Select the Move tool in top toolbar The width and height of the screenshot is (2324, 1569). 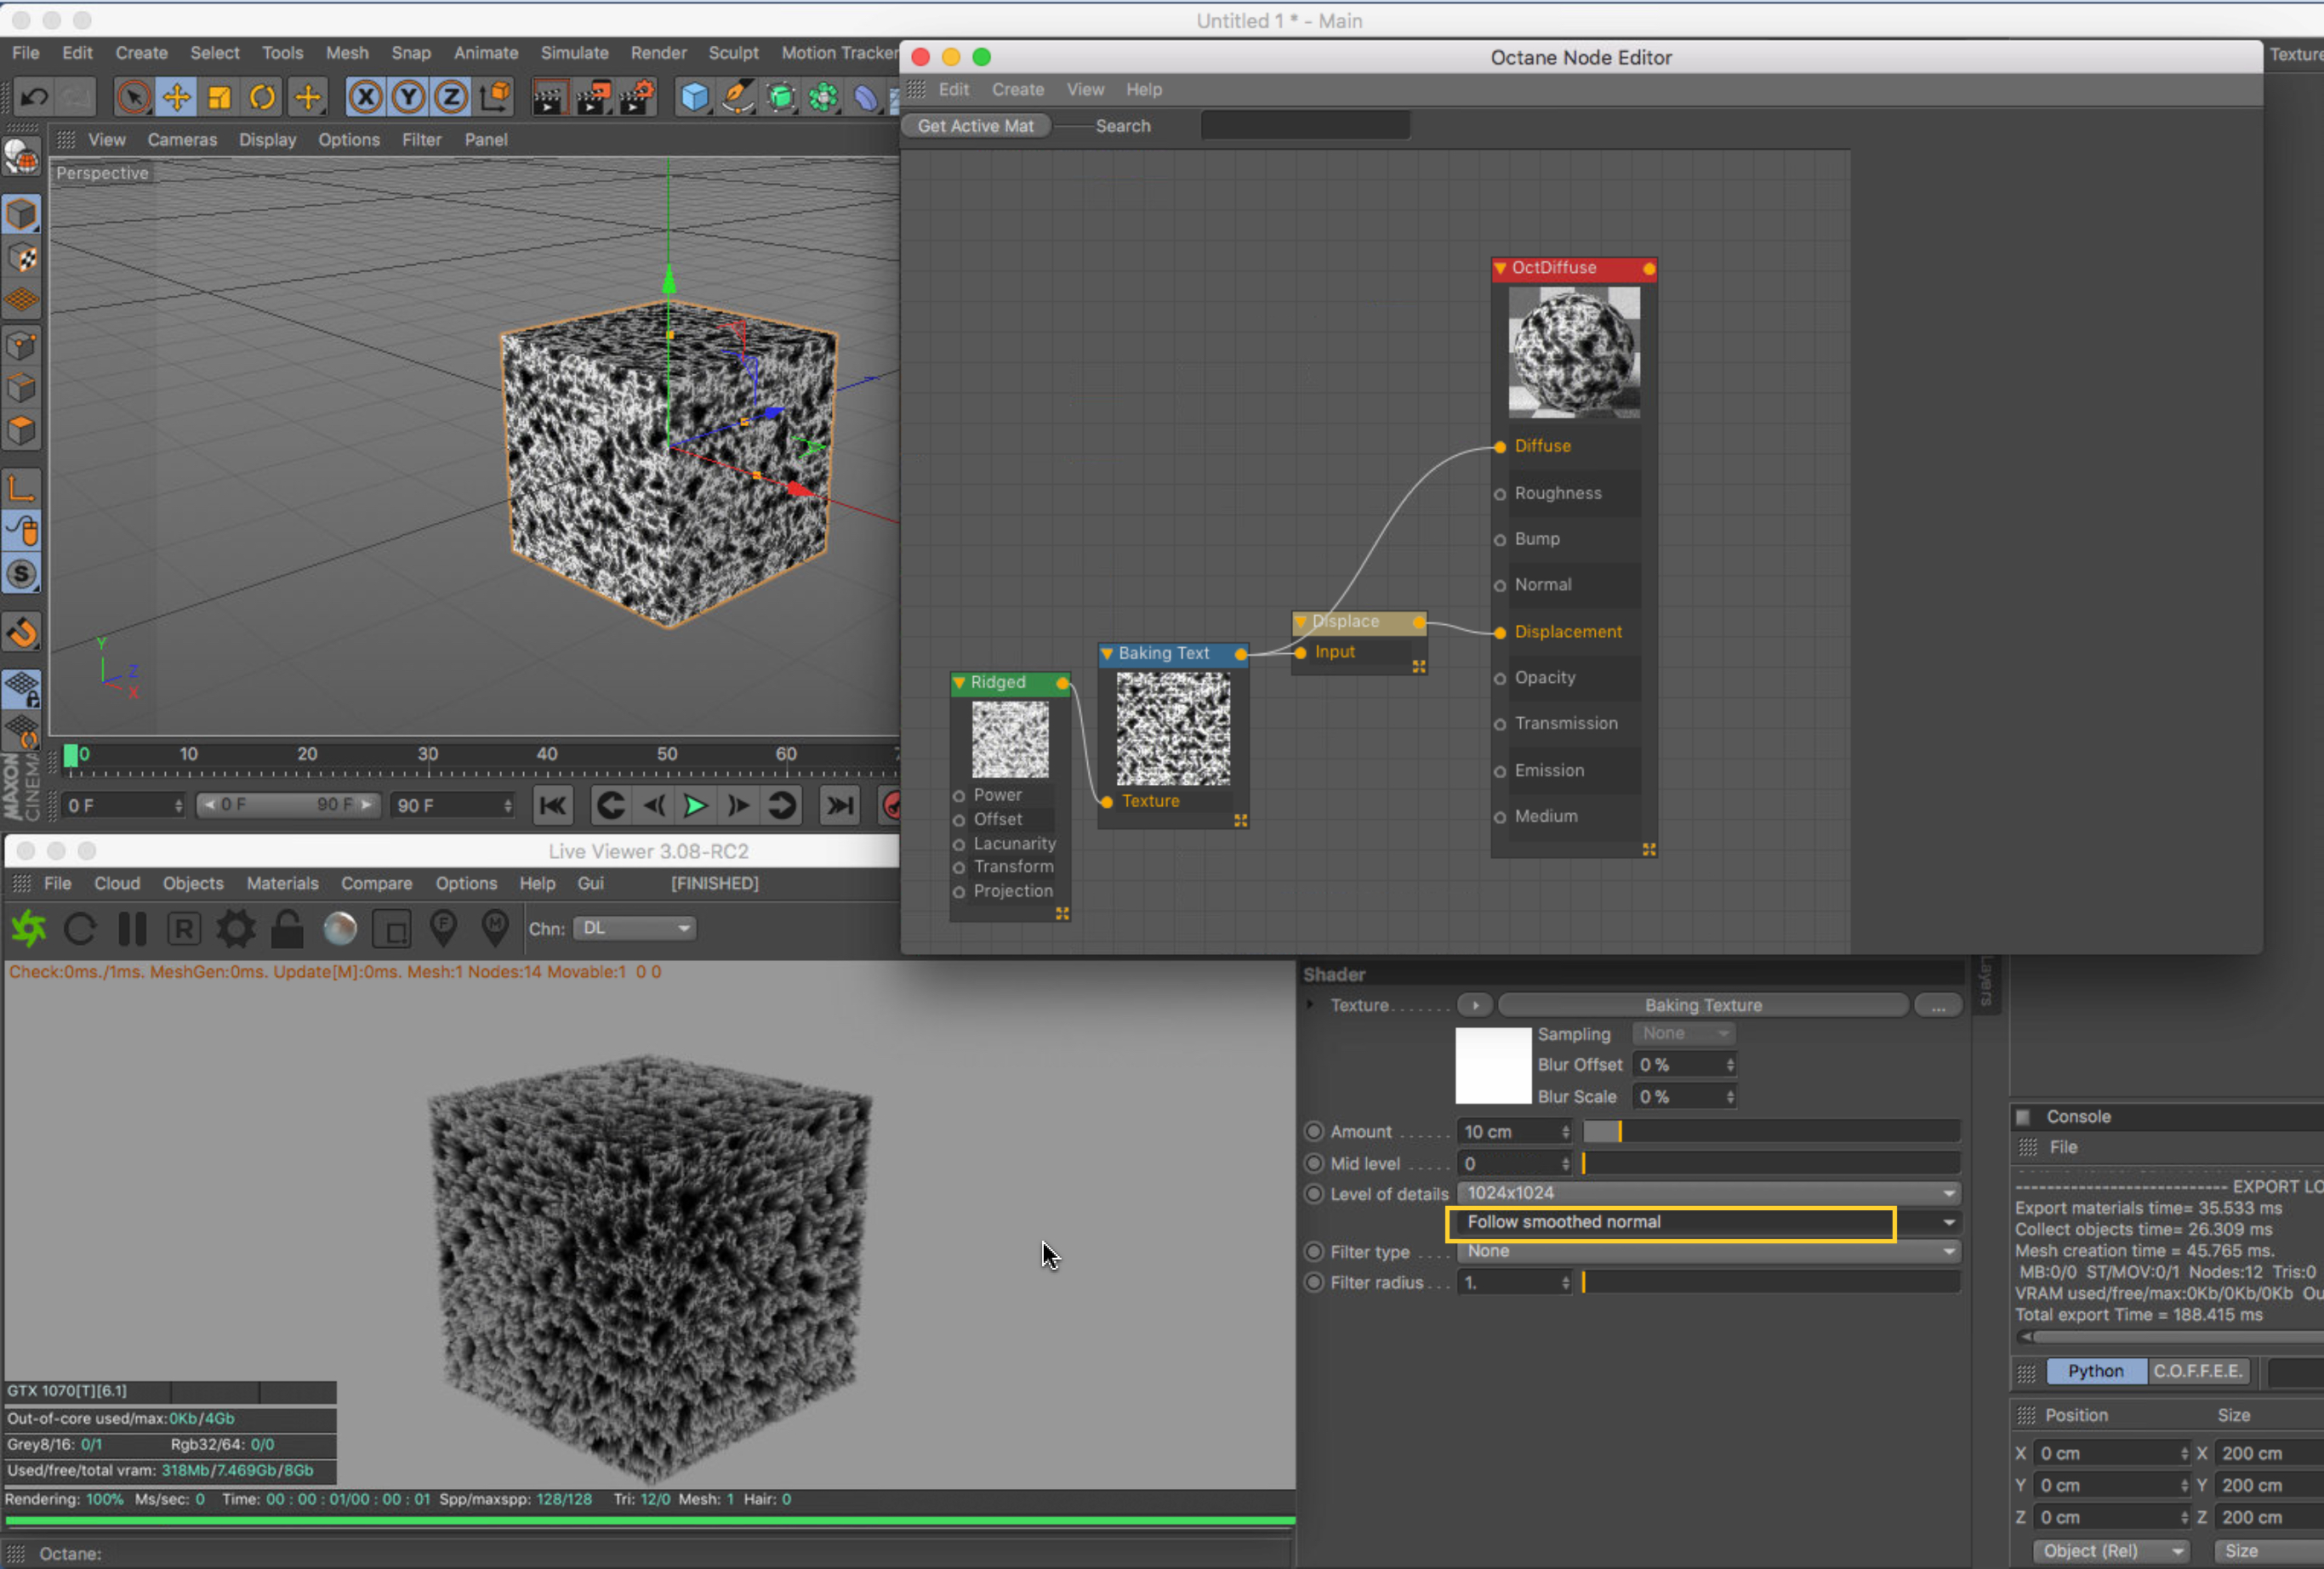tap(176, 97)
